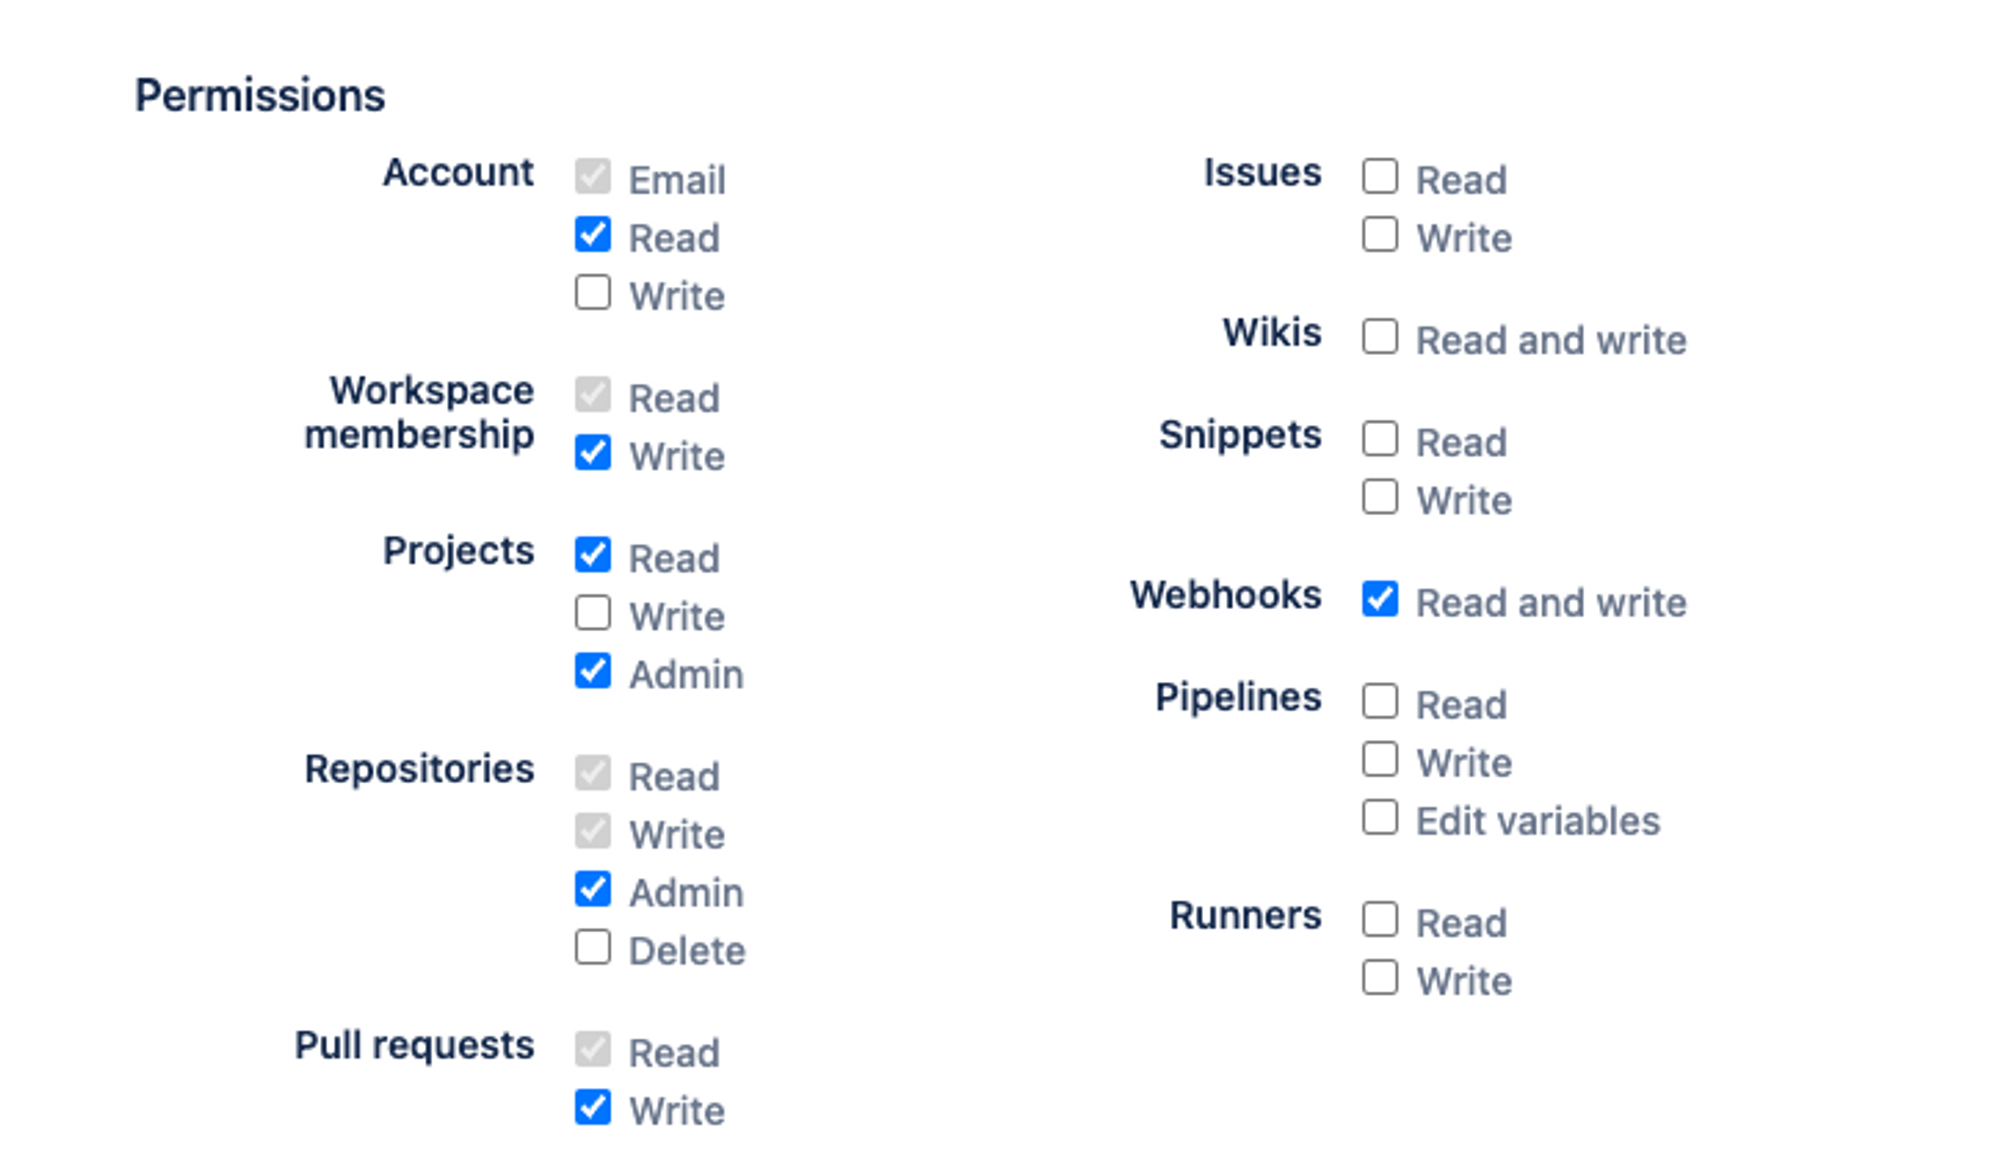
Task: Check Pipelines Read permission
Action: pyautogui.click(x=1380, y=701)
